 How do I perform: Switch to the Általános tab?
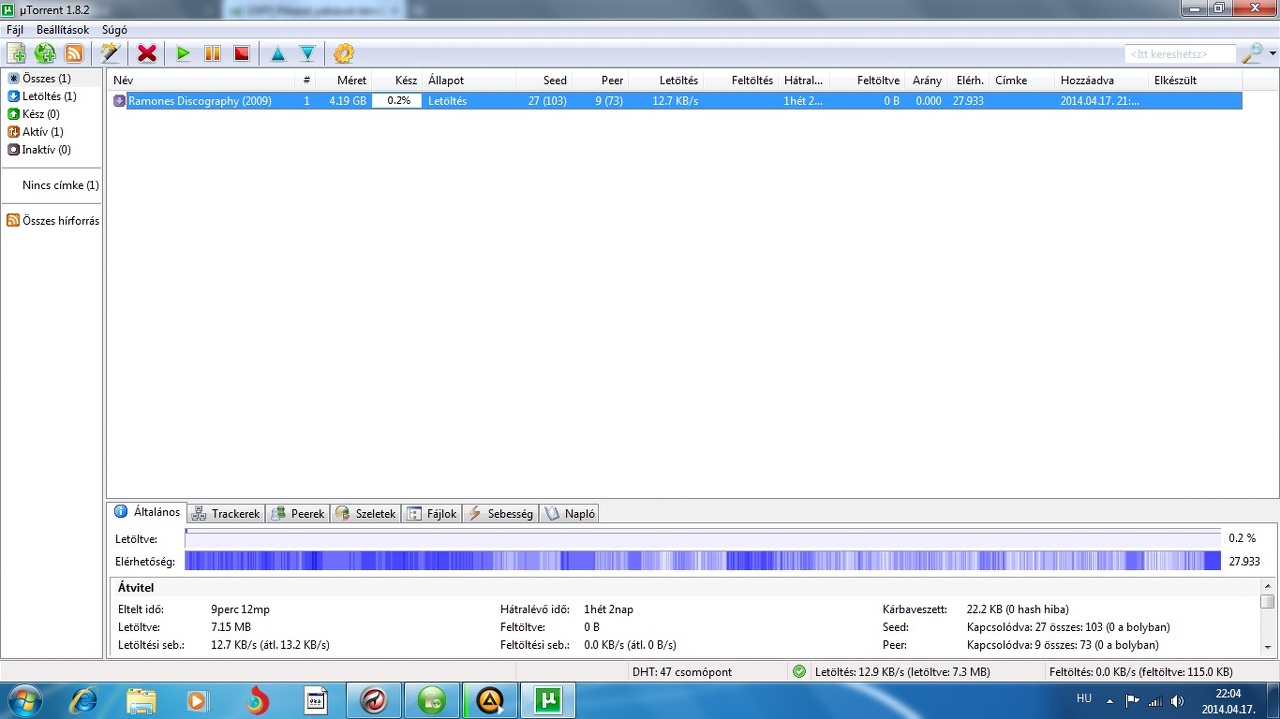(x=148, y=512)
